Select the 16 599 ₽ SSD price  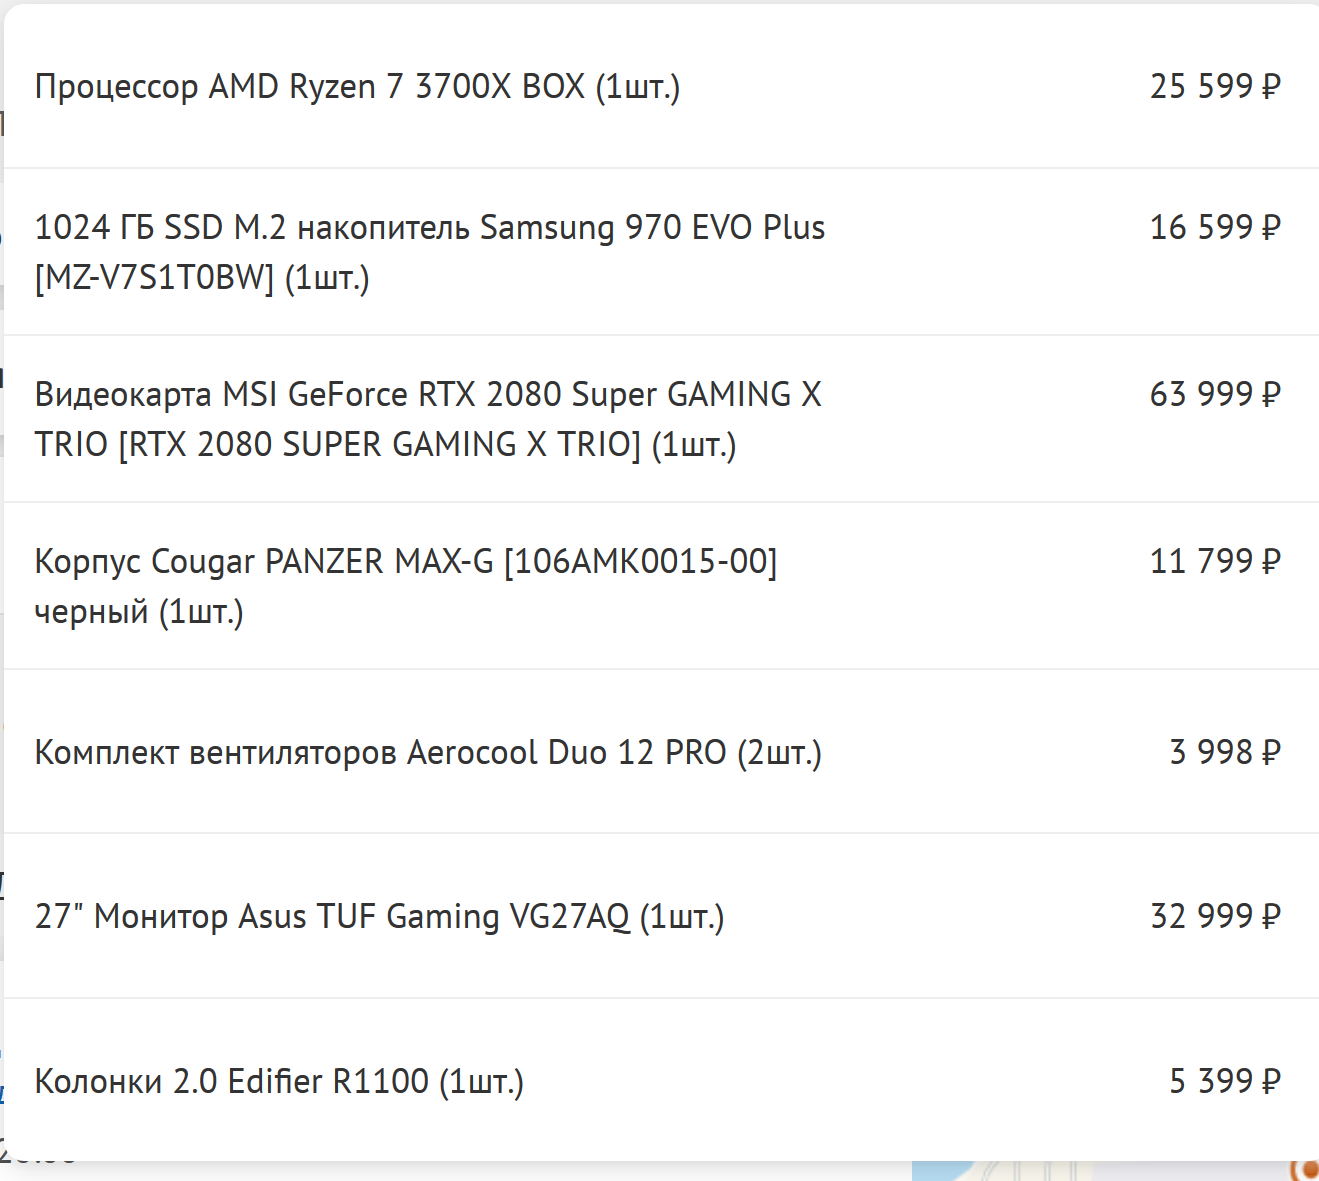coord(1214,228)
